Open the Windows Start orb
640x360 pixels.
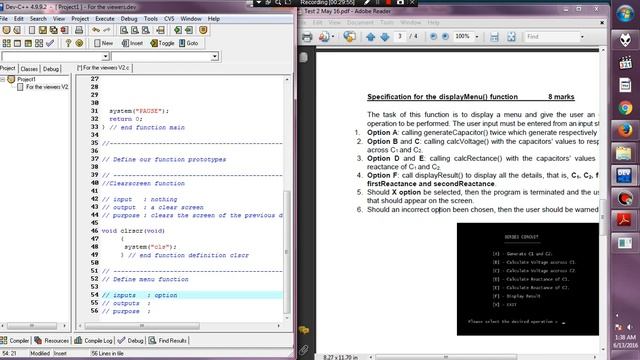tap(625, 14)
